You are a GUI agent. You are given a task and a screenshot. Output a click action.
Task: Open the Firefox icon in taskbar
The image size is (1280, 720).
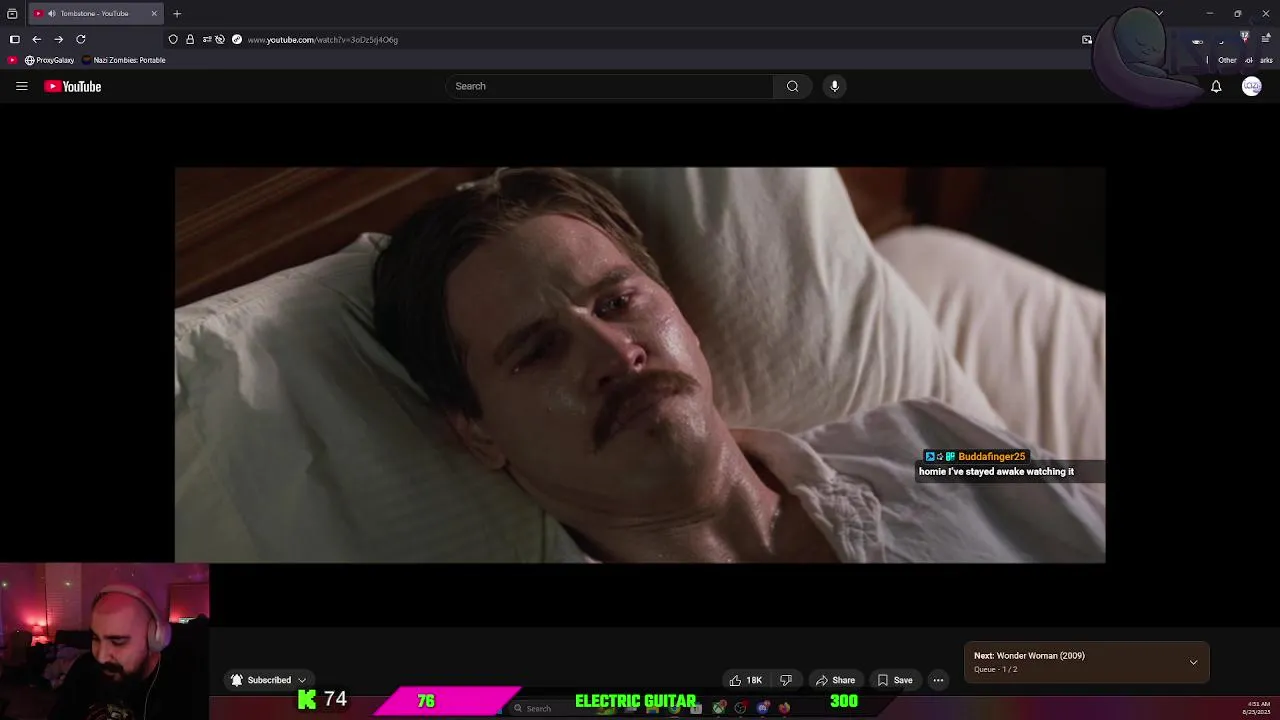pyautogui.click(x=785, y=708)
